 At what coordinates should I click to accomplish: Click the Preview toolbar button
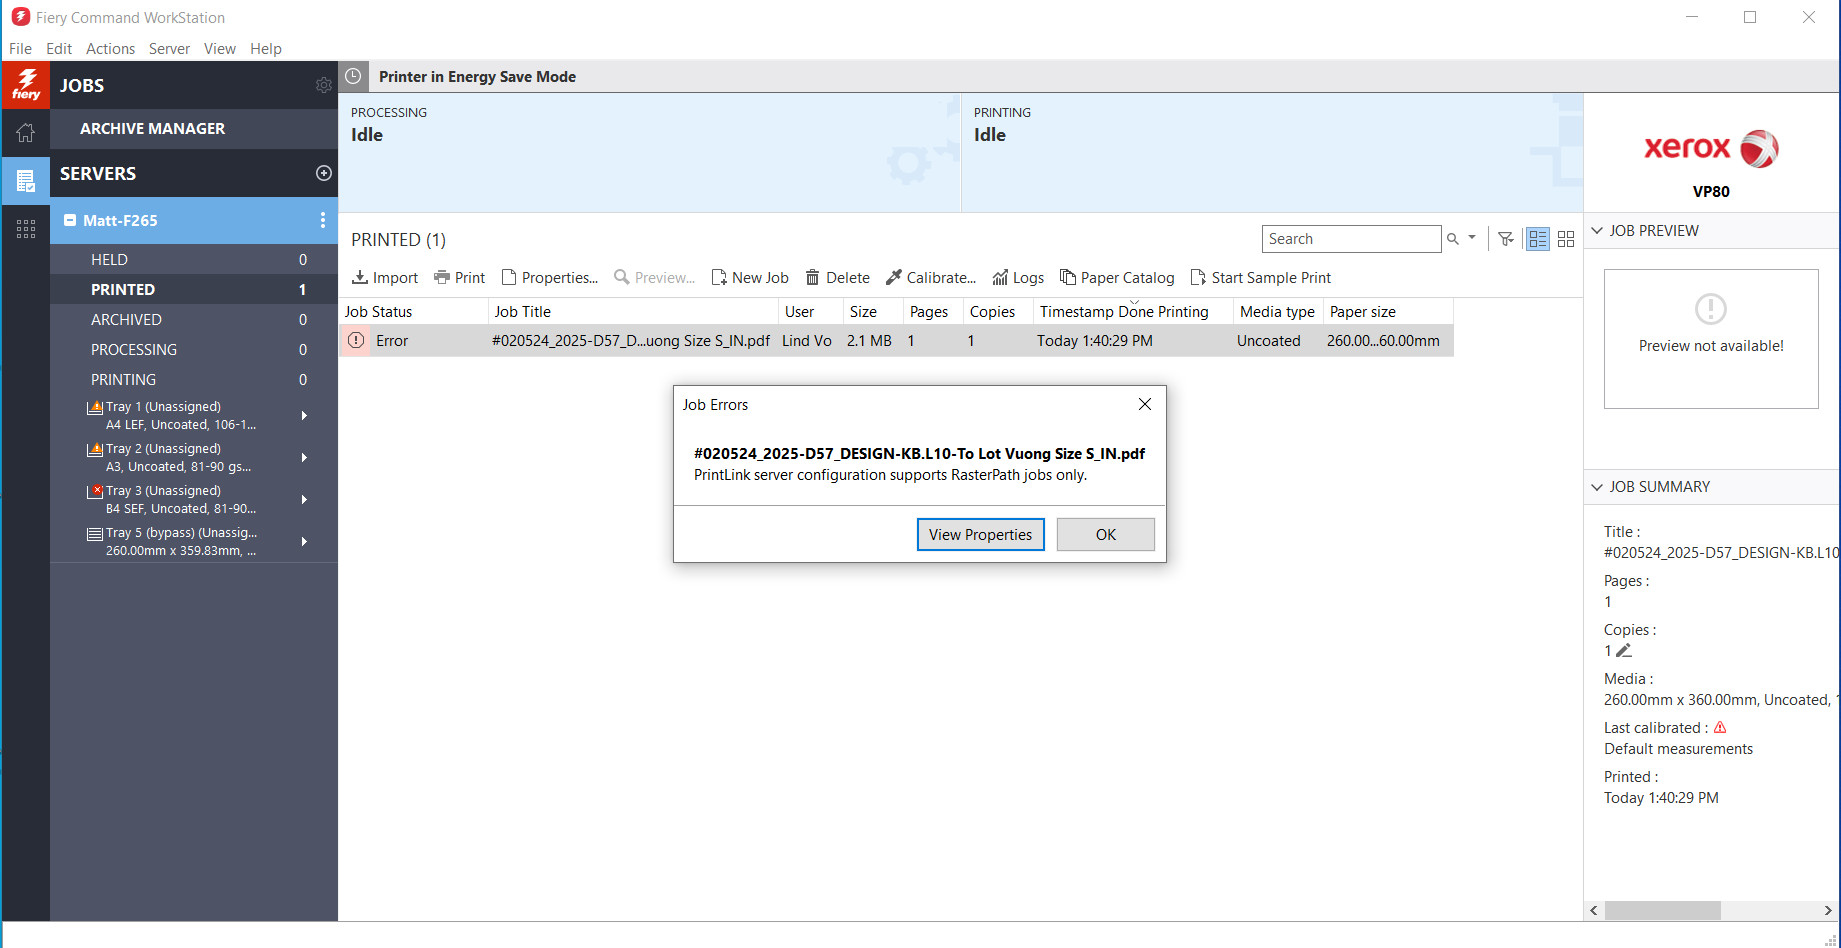coord(654,278)
